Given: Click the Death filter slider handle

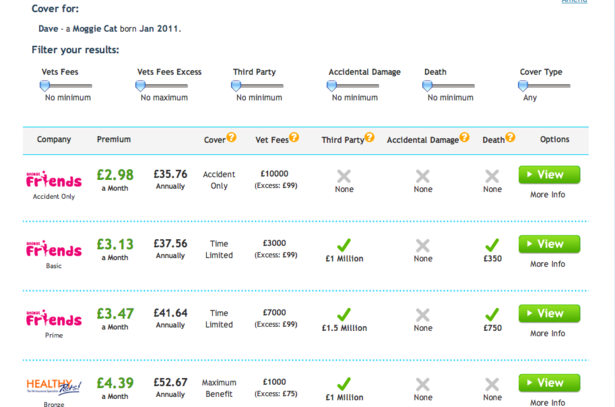Looking at the screenshot, I should [x=428, y=85].
